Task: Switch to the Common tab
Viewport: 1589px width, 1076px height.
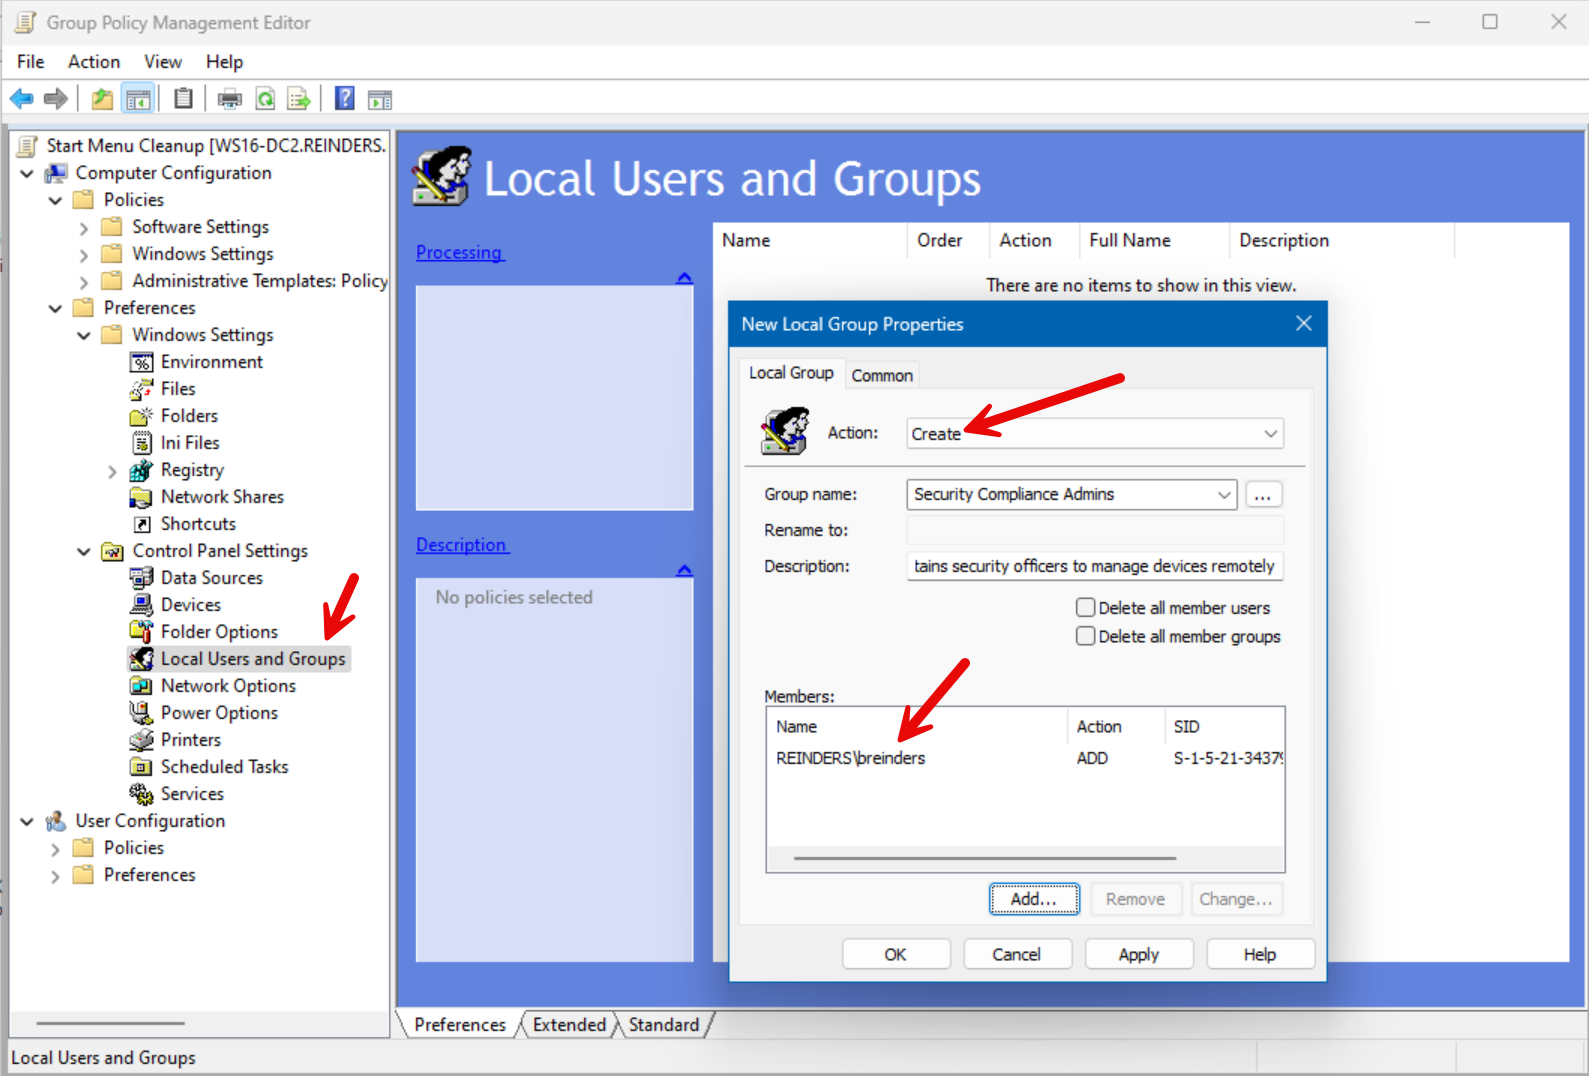Action: tap(881, 375)
